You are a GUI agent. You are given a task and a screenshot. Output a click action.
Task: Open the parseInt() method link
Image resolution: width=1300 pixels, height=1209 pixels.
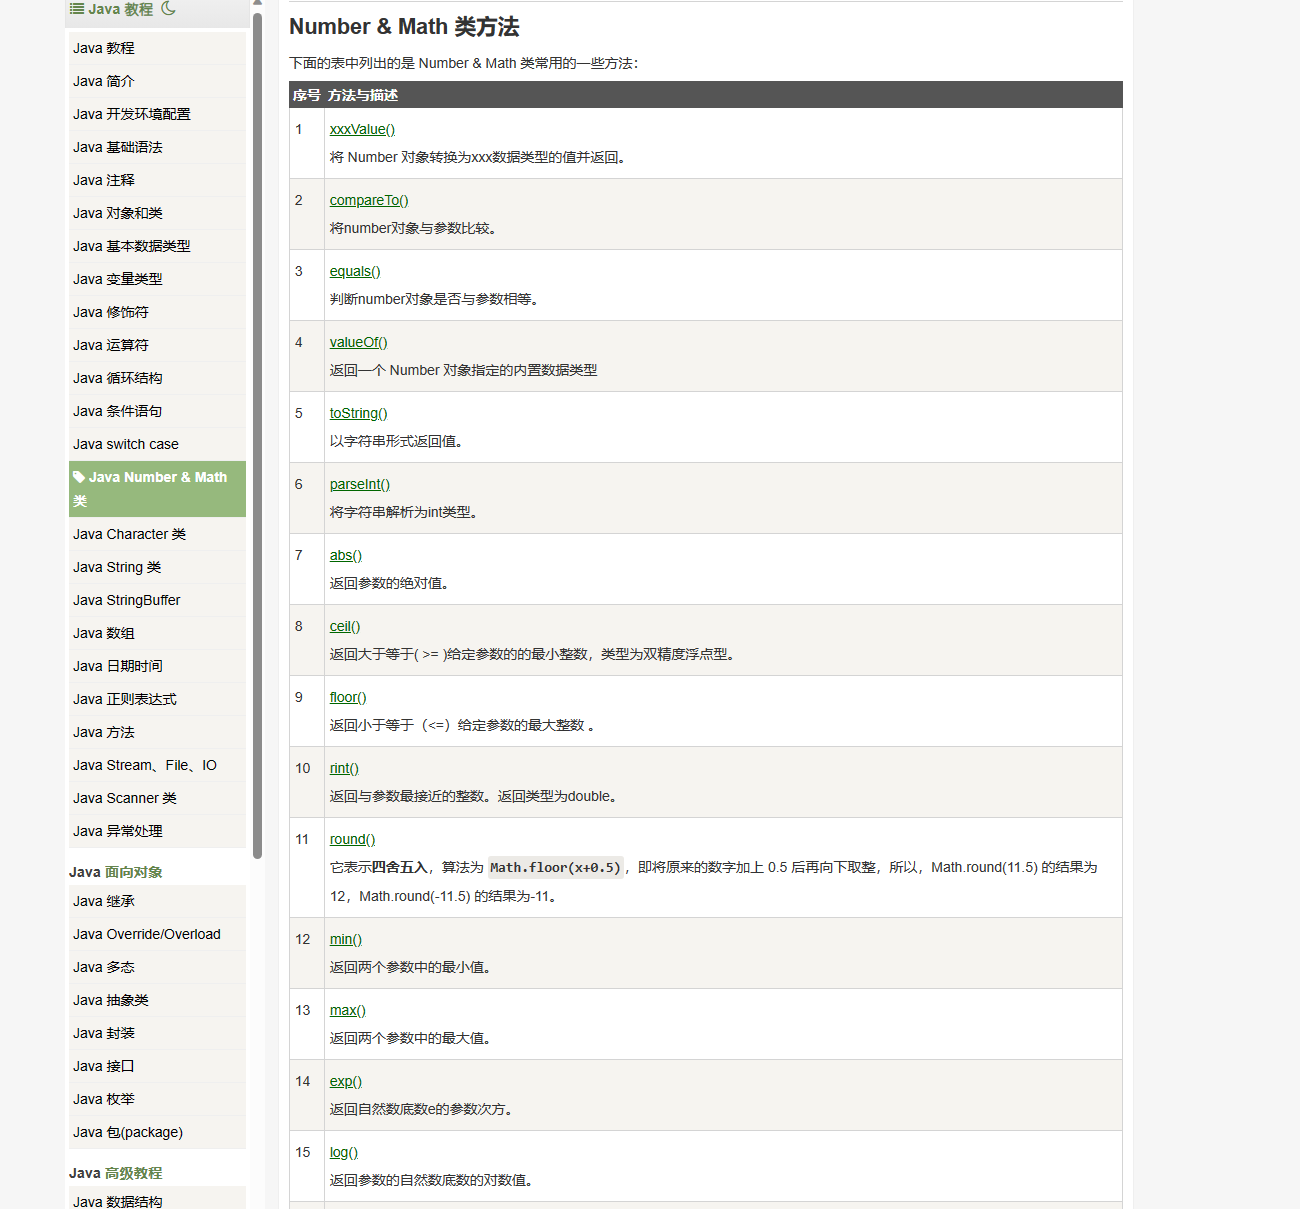coord(360,484)
